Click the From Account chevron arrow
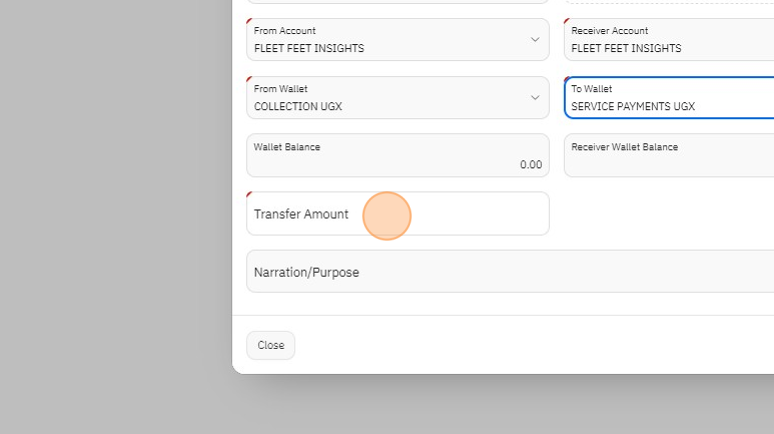Viewport: 774px width, 434px height. coord(535,40)
